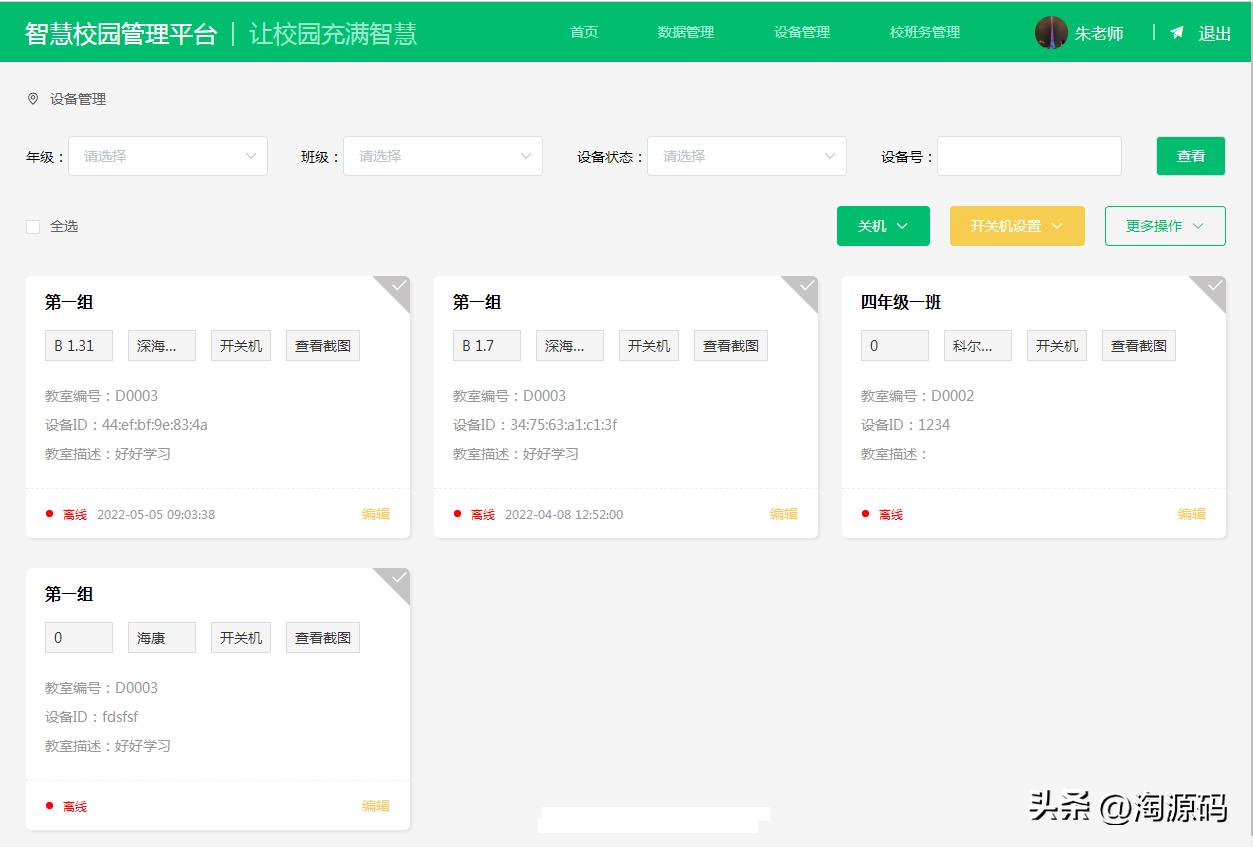The image size is (1253, 847).
Task: Click the green 查看 search button
Action: [1190, 156]
